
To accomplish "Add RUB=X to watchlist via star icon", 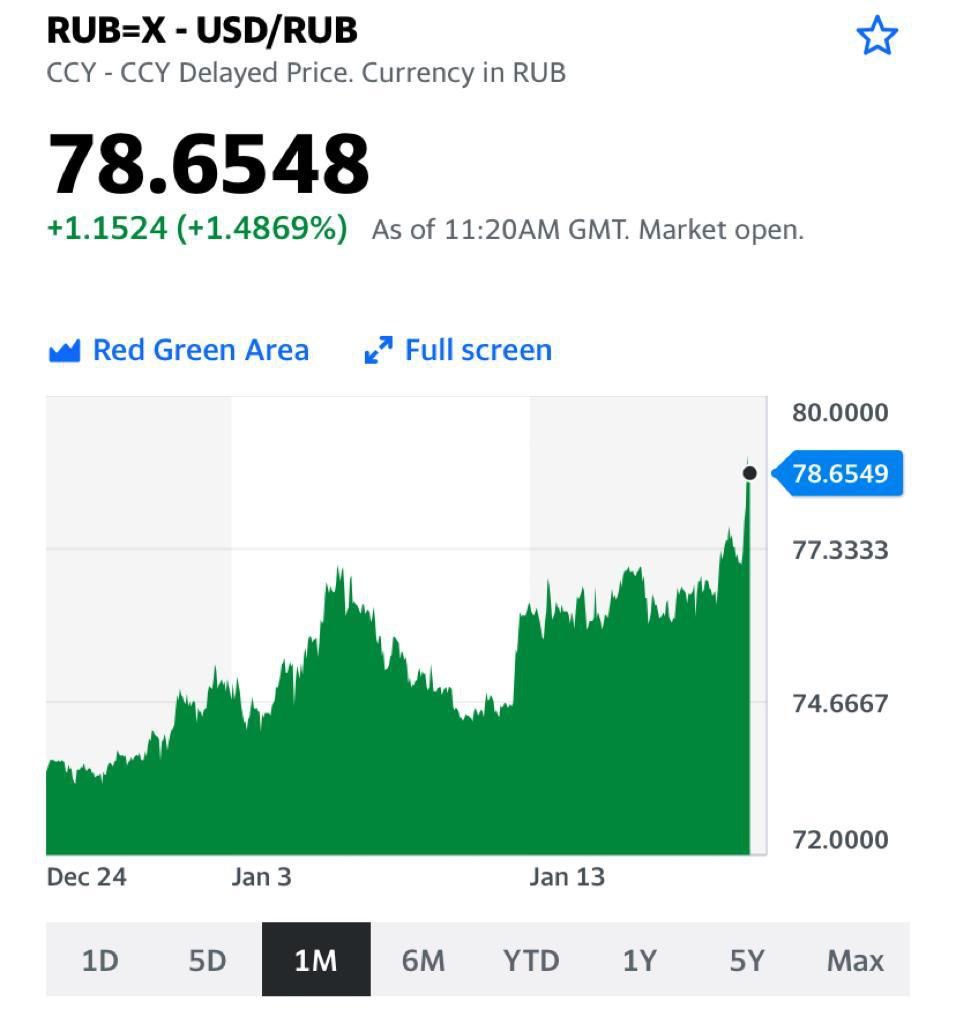I will (x=876, y=37).
